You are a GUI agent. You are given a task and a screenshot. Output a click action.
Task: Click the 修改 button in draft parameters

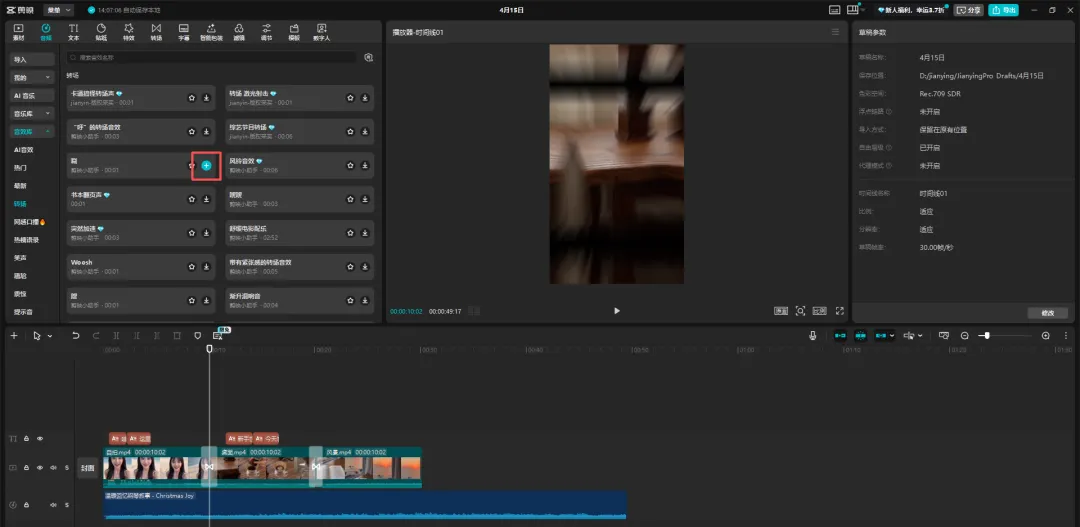click(x=1047, y=313)
